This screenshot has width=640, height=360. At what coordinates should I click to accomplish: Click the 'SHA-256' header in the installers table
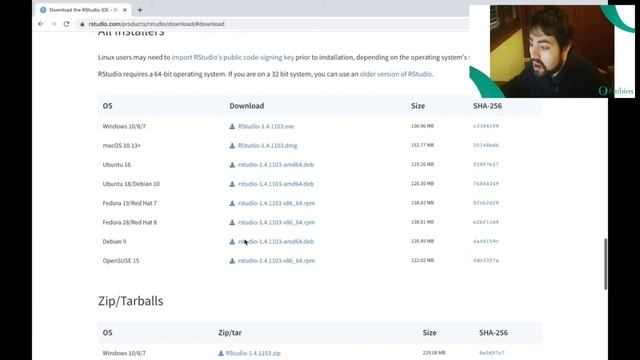click(x=487, y=106)
